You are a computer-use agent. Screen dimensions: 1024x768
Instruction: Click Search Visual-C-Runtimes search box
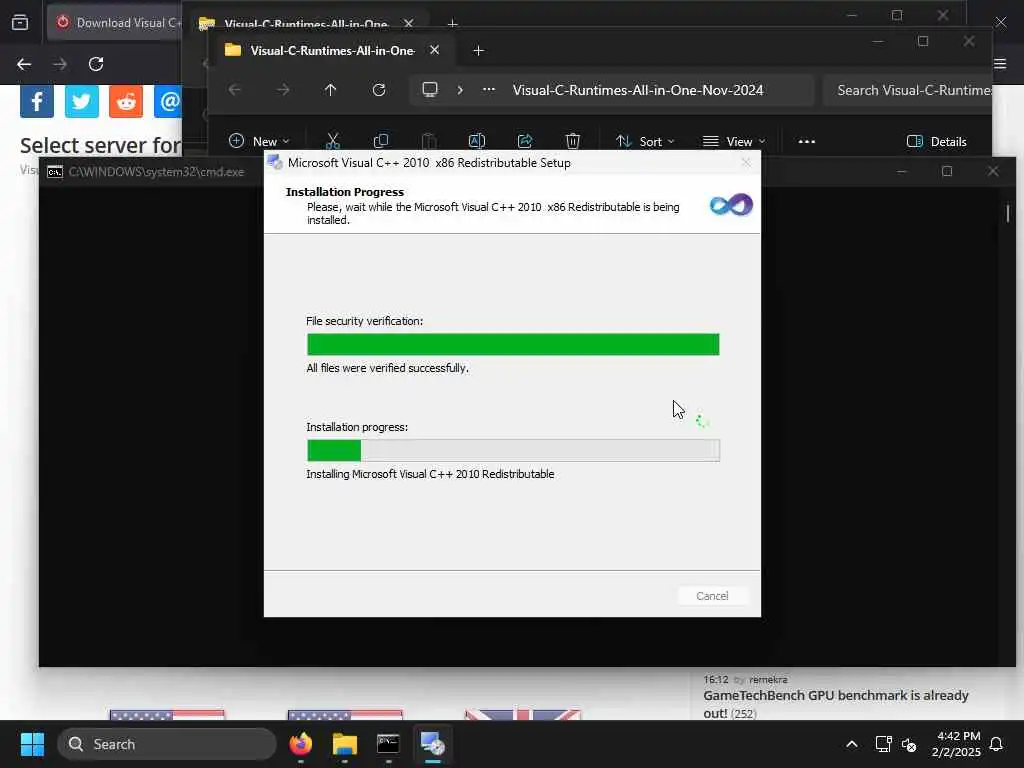coord(908,90)
